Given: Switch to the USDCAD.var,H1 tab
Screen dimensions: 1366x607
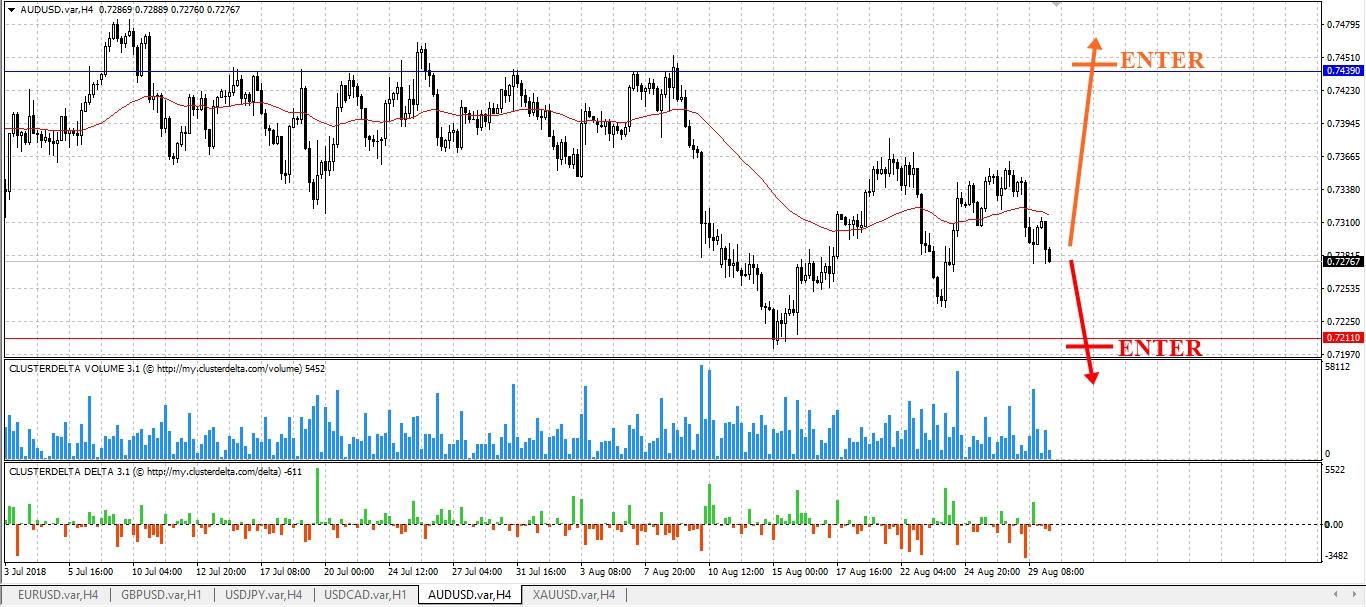Looking at the screenshot, I should tap(366, 595).
